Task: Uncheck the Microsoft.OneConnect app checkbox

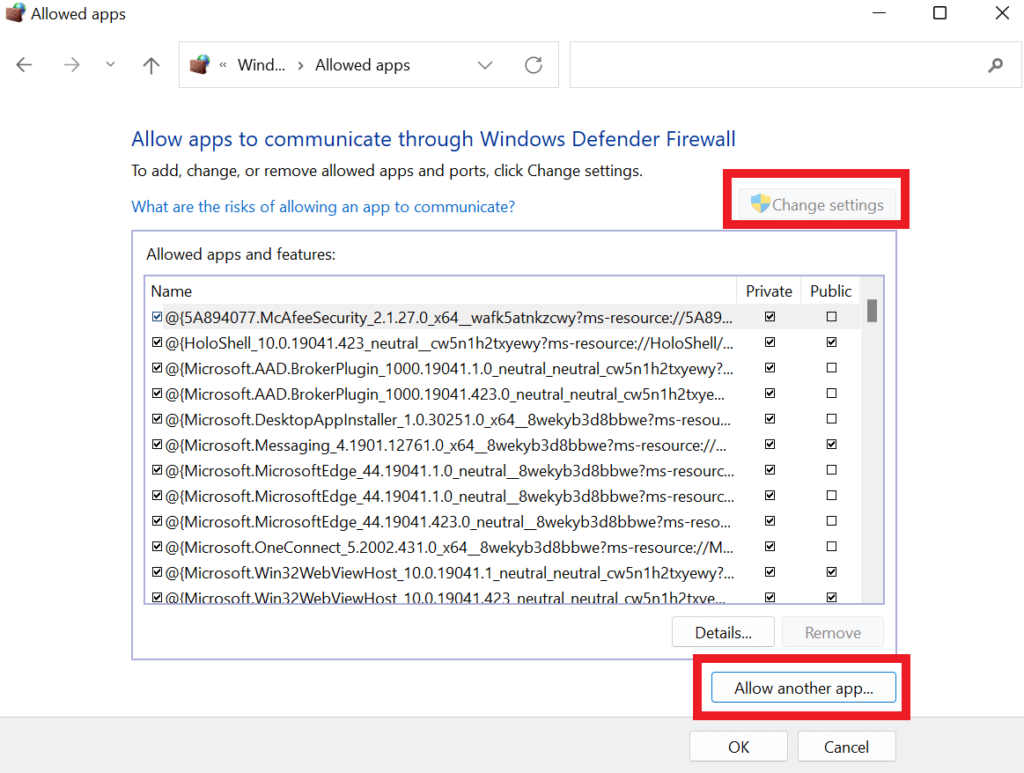Action: (157, 546)
